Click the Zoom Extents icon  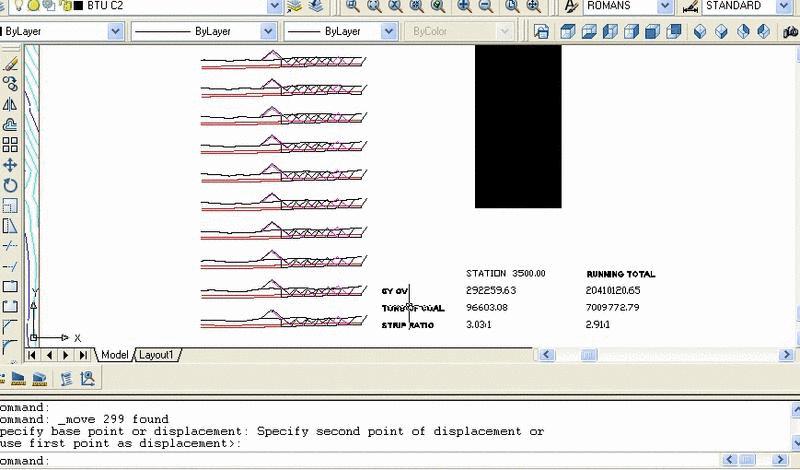pos(533,6)
